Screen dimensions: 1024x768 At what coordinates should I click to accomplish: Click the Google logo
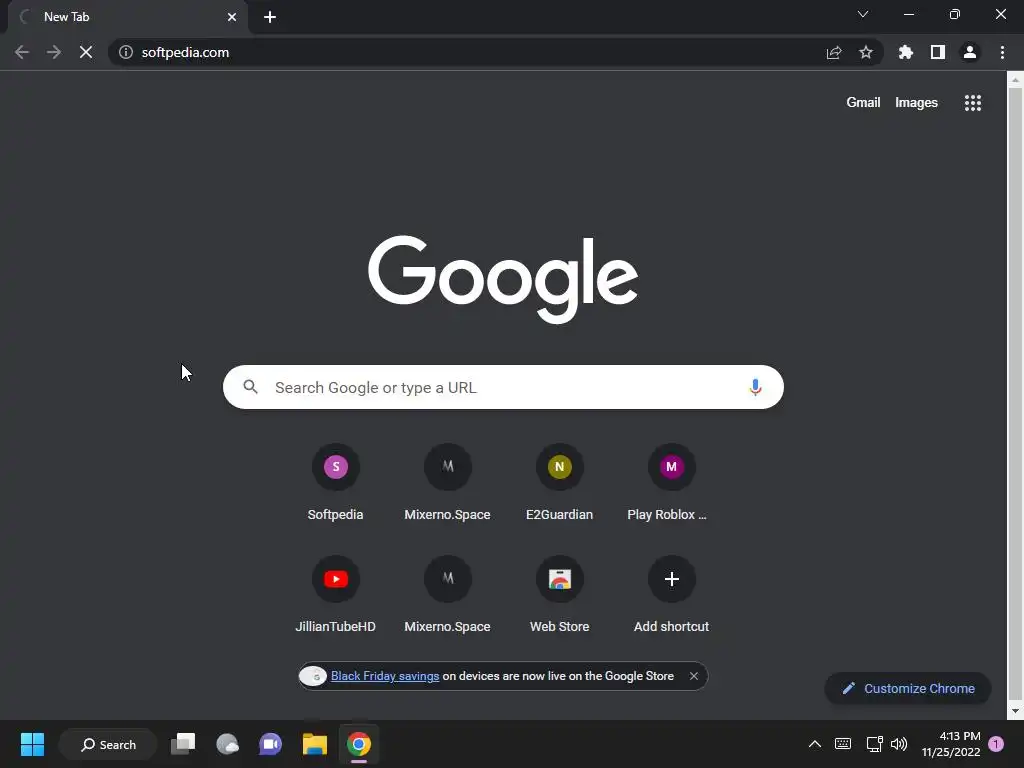[503, 279]
